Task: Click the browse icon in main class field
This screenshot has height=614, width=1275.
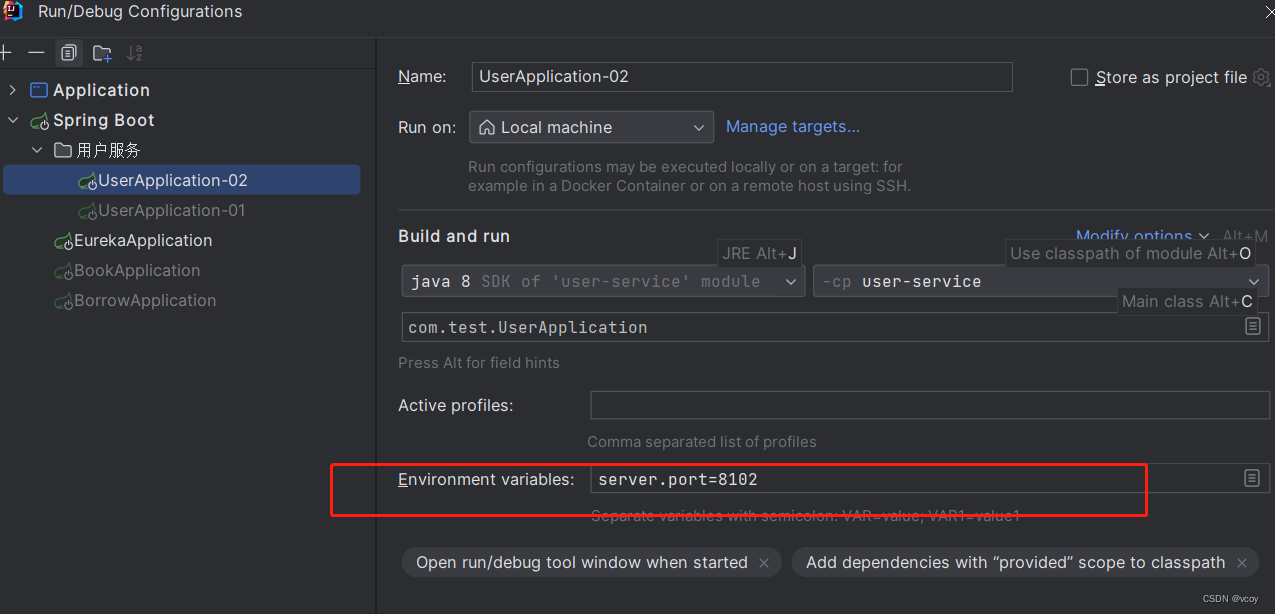Action: click(1253, 327)
